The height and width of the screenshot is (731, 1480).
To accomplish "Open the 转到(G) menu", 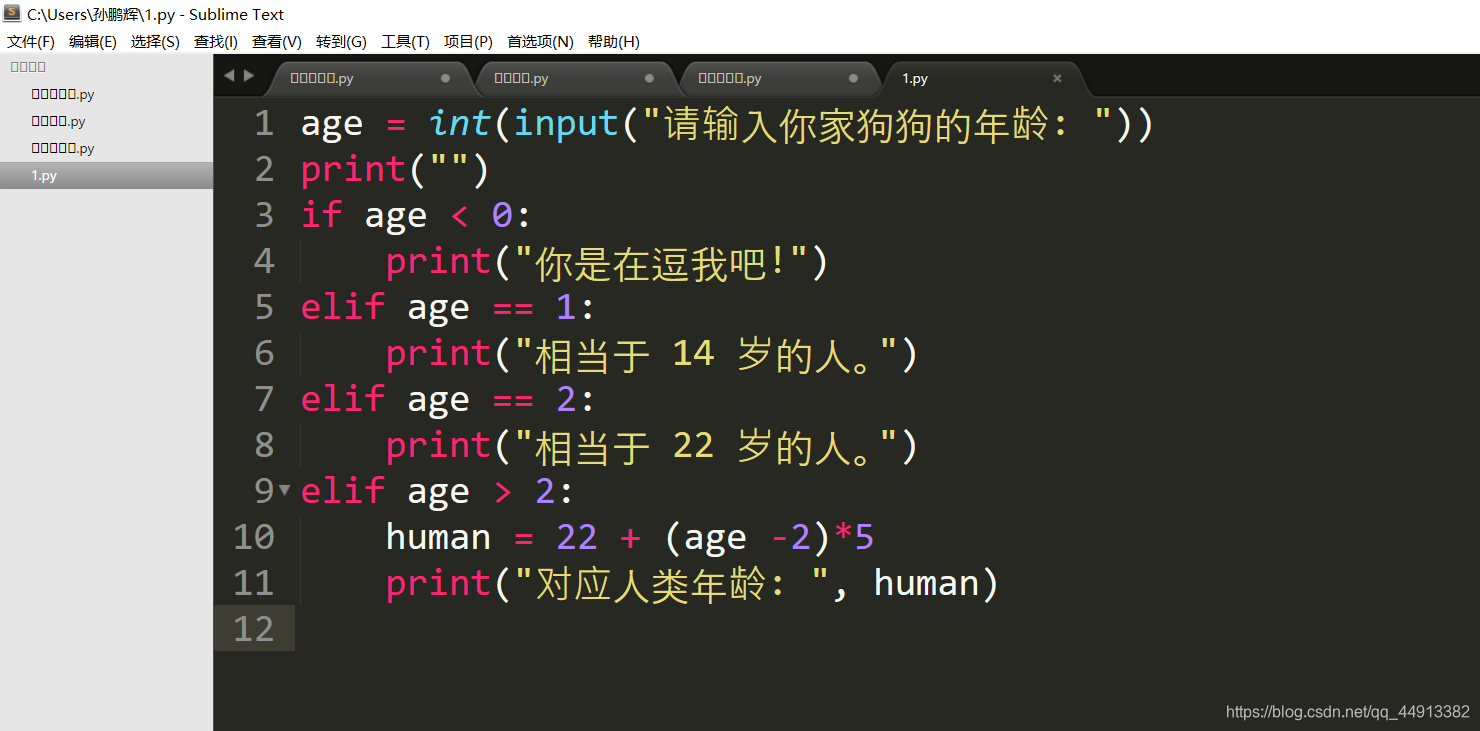I will tap(341, 41).
